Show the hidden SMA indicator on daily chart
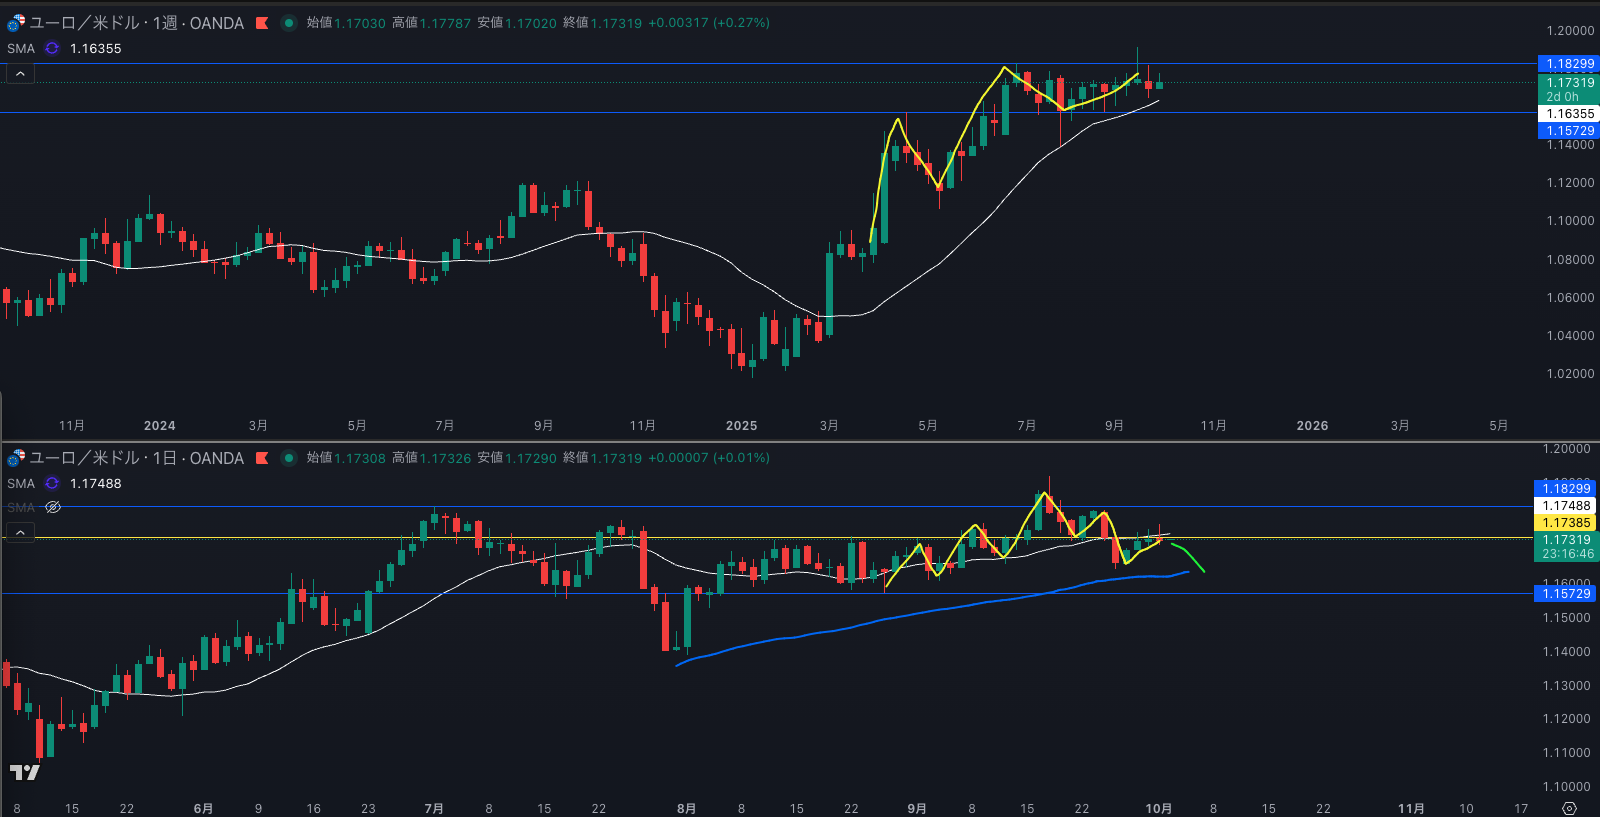The width and height of the screenshot is (1600, 817). click(53, 507)
